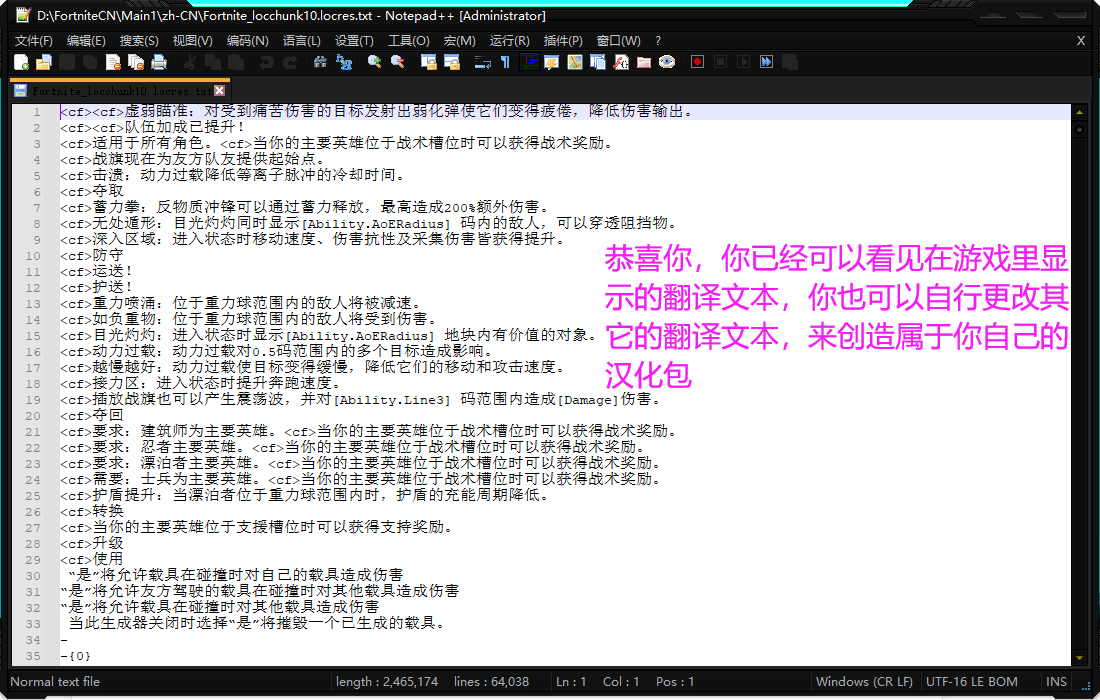Start macro recording with red dot icon

point(697,62)
